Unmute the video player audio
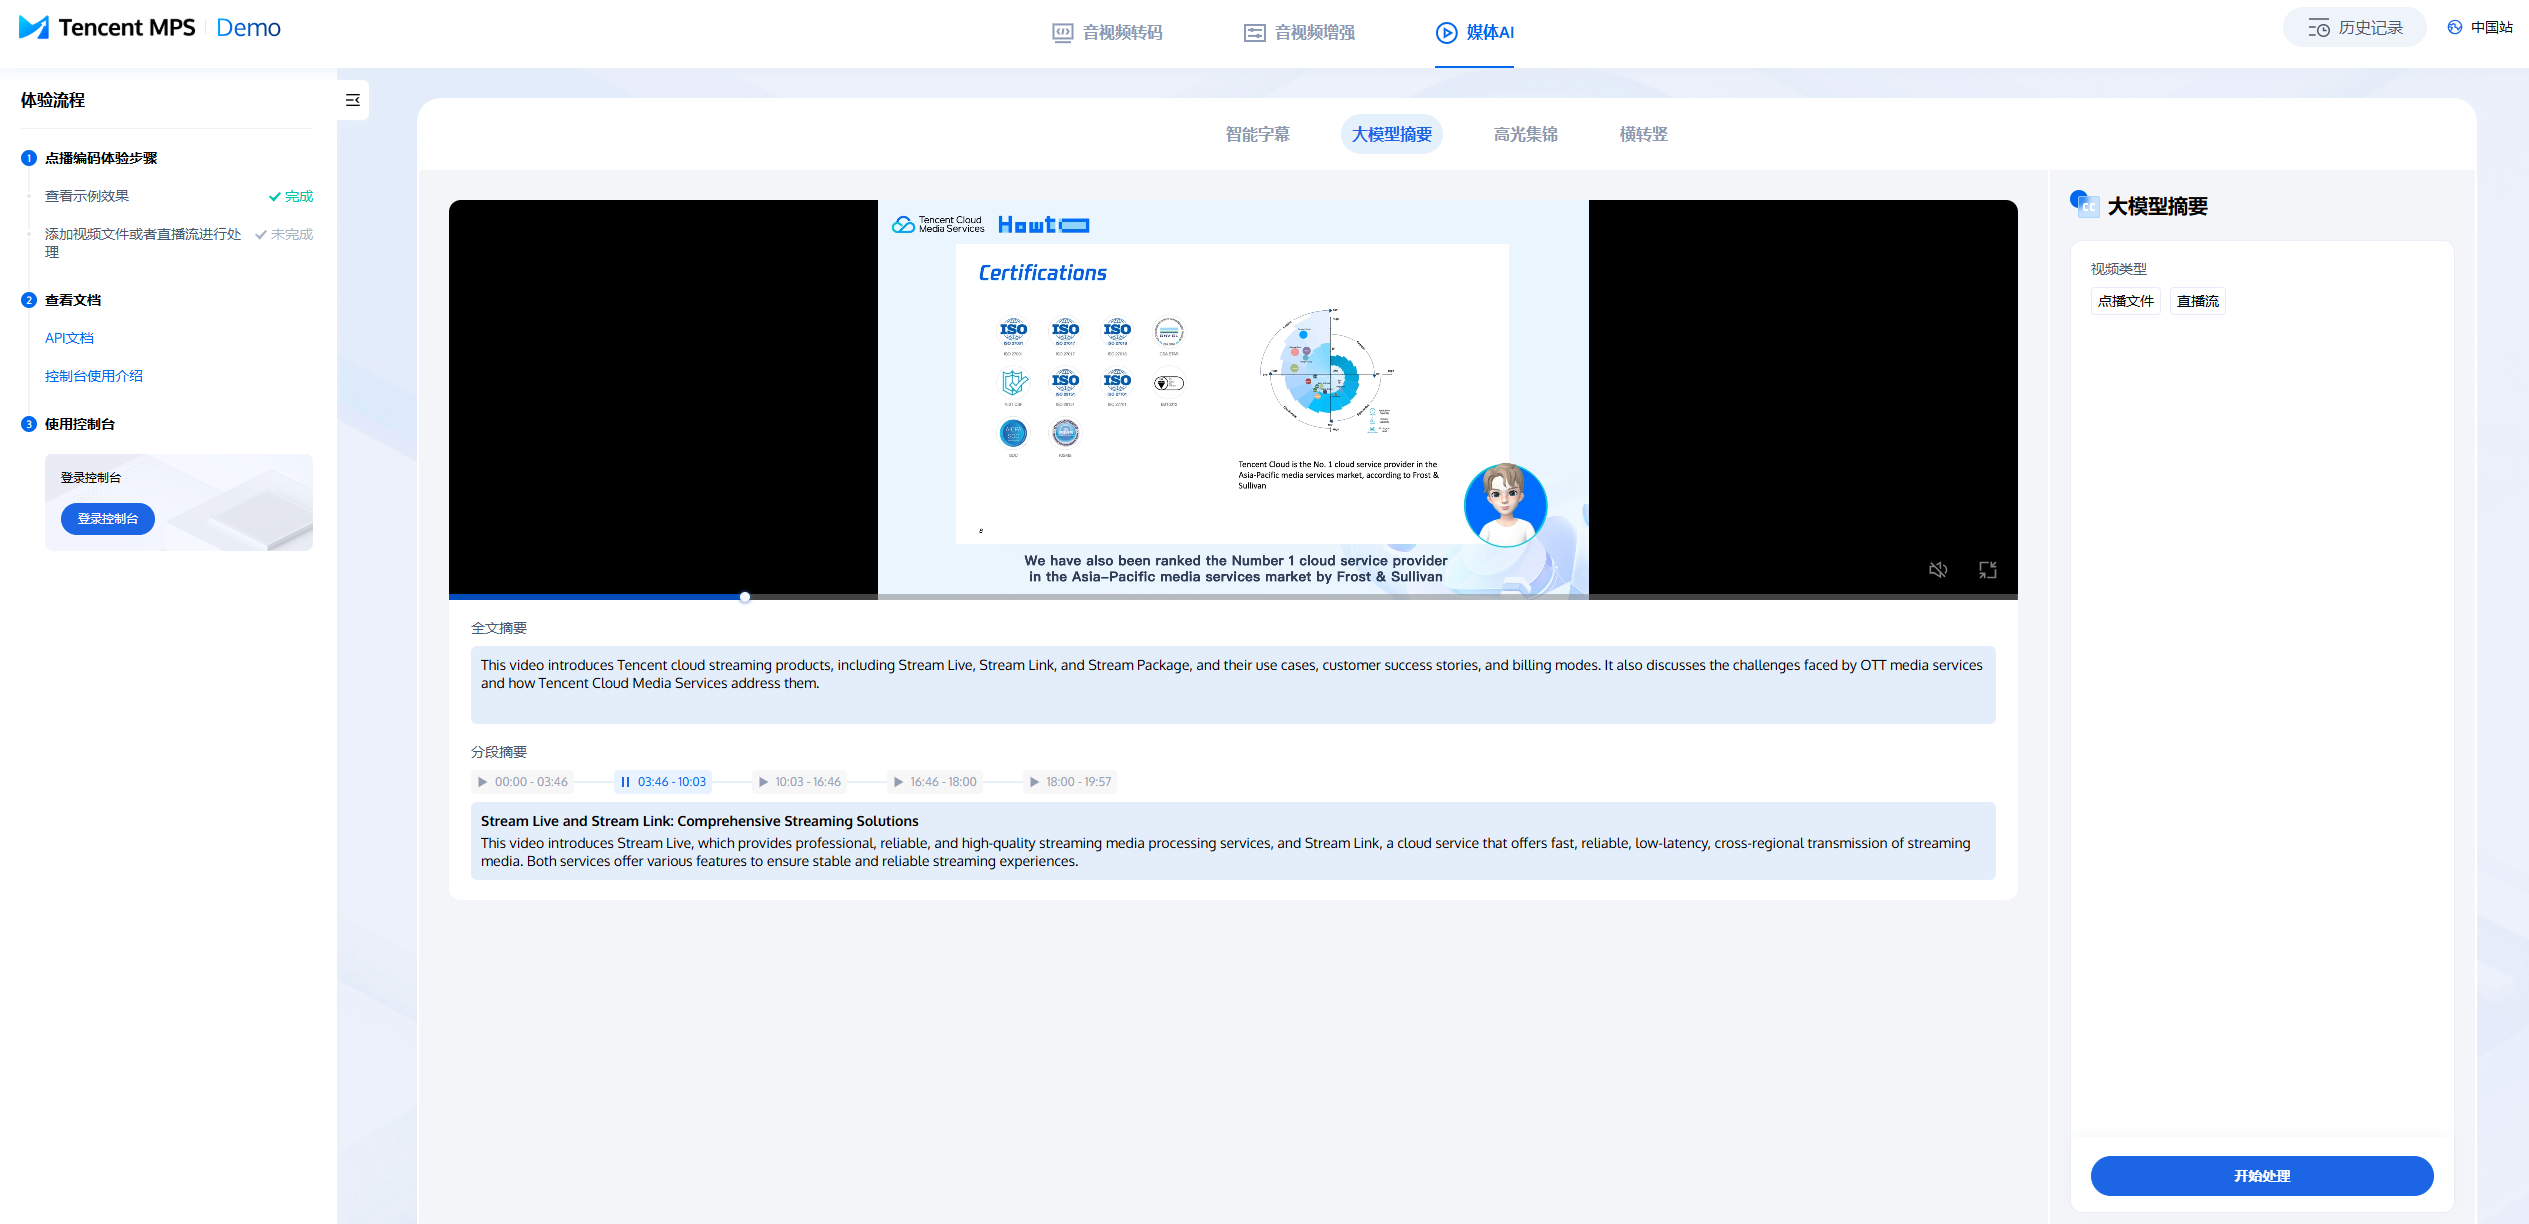2529x1224 pixels. click(1938, 570)
